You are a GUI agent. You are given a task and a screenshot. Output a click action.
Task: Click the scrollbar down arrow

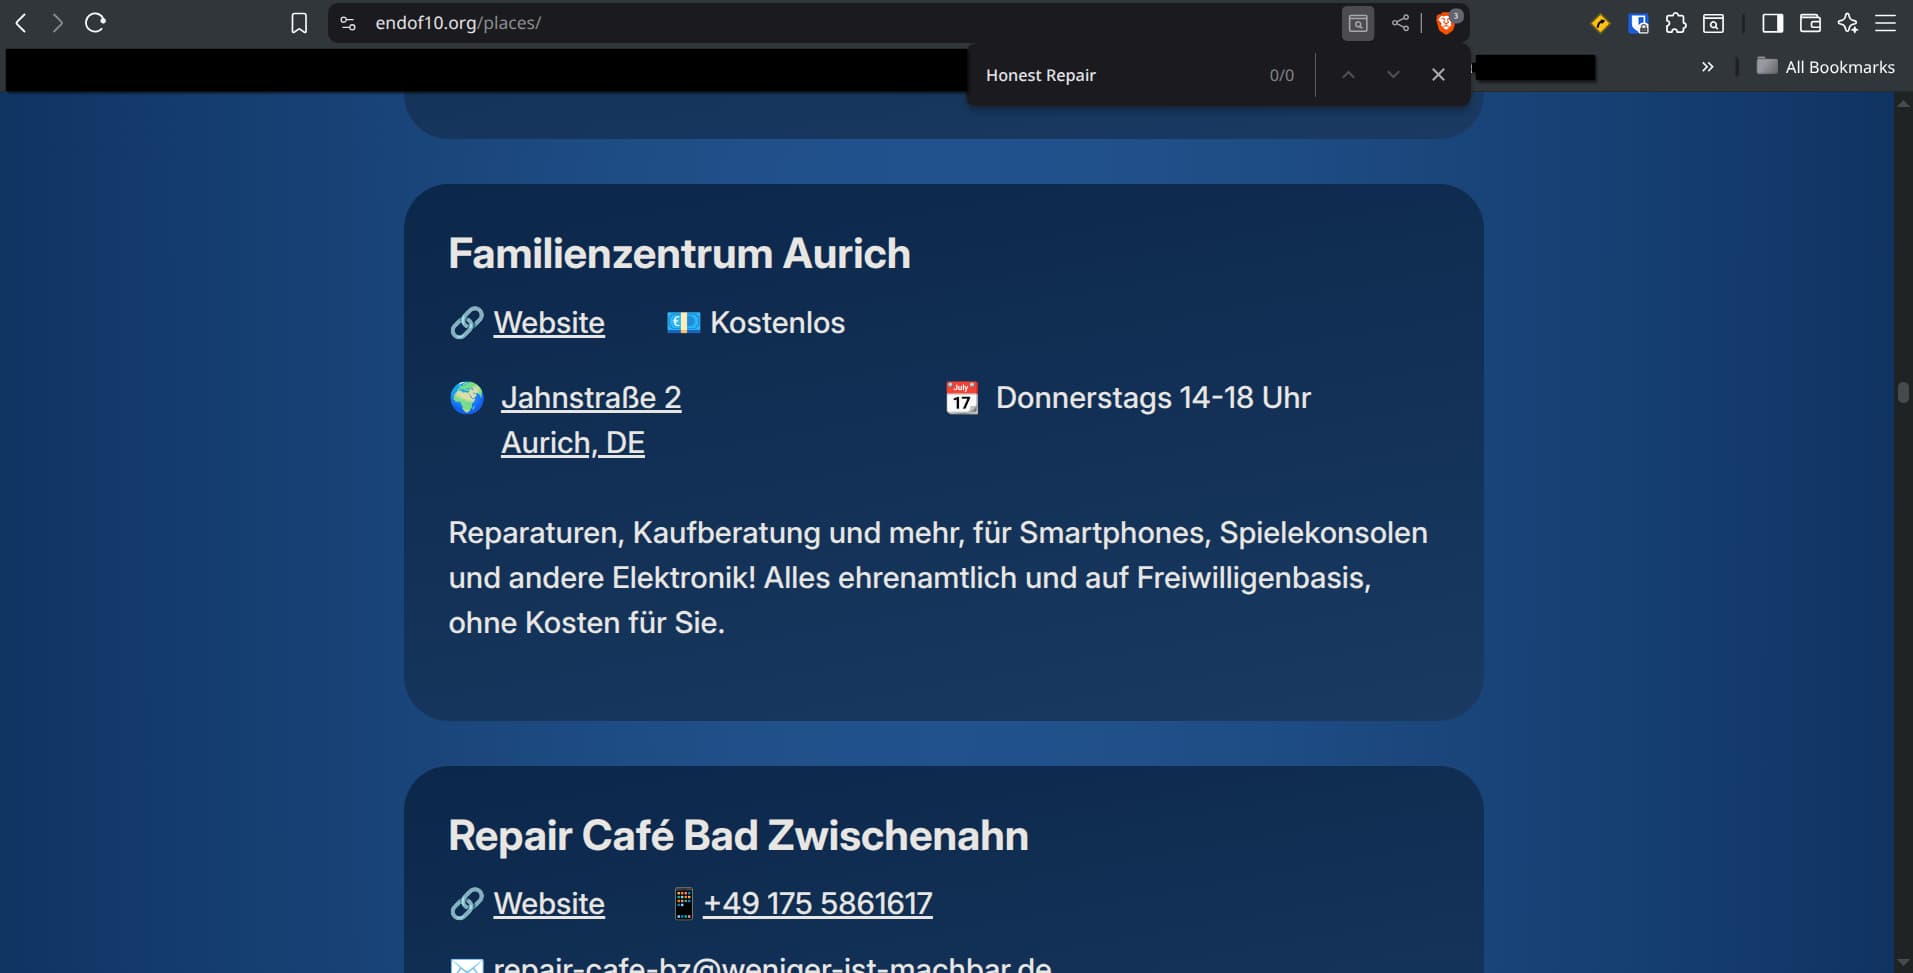[1903, 963]
